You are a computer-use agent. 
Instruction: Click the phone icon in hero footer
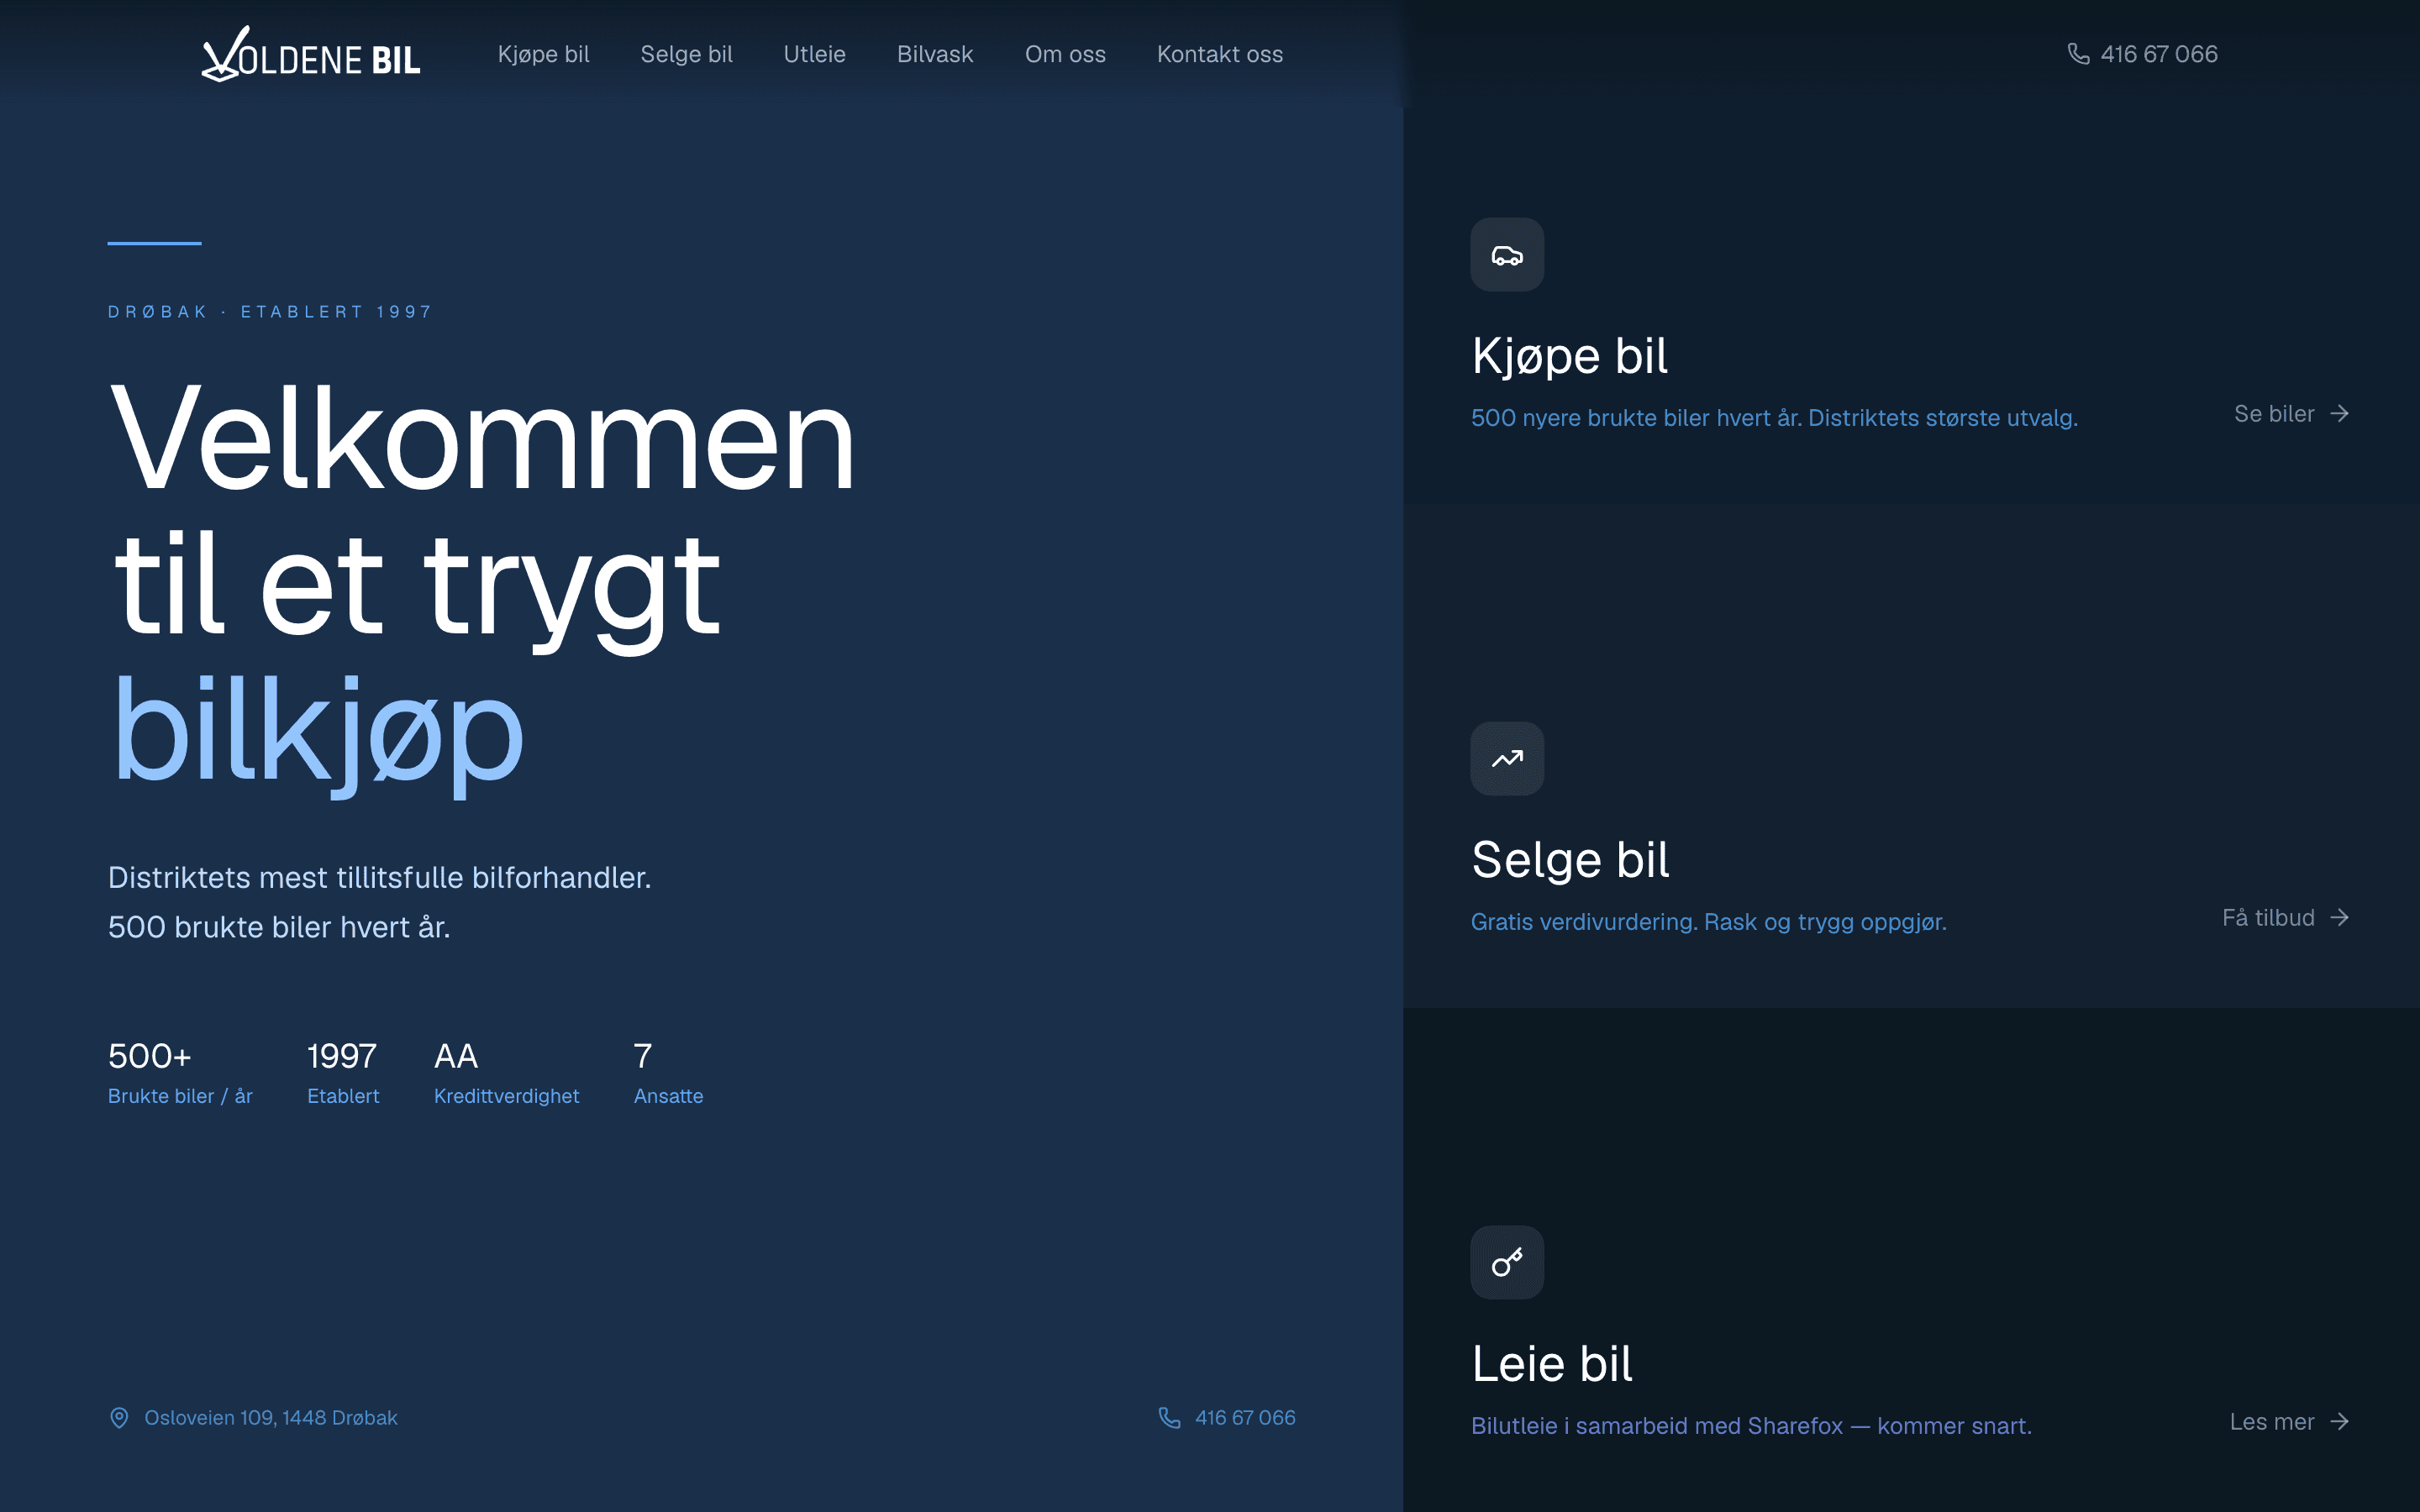(x=1169, y=1418)
